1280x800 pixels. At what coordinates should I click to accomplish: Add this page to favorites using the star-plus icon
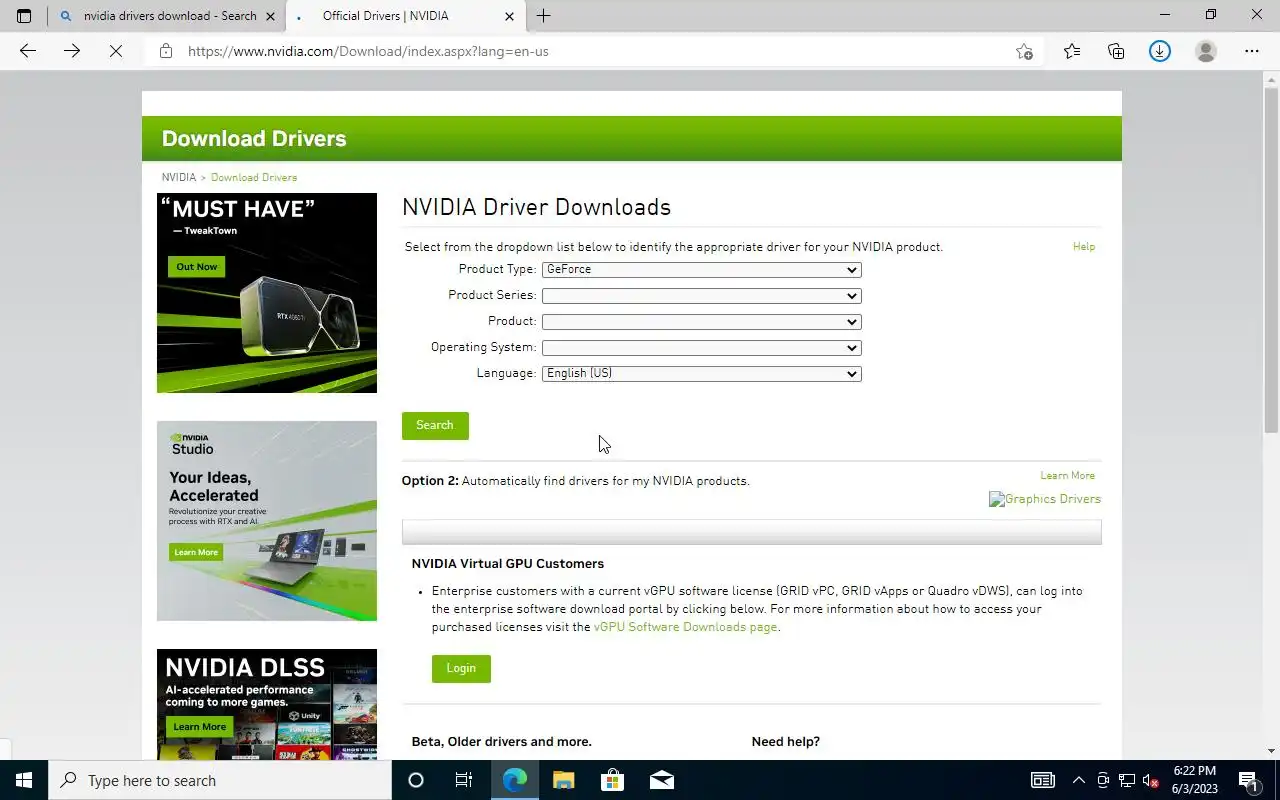click(1024, 51)
